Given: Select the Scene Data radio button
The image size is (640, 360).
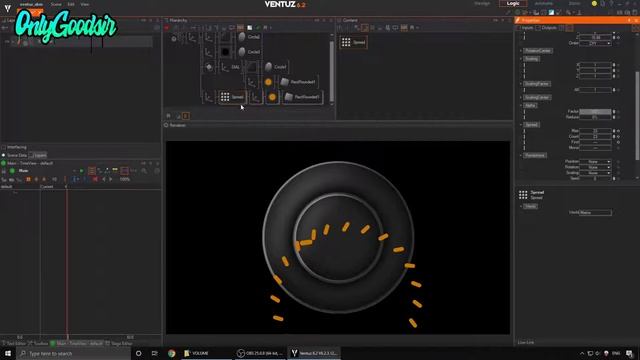Looking at the screenshot, I should click(x=4, y=155).
